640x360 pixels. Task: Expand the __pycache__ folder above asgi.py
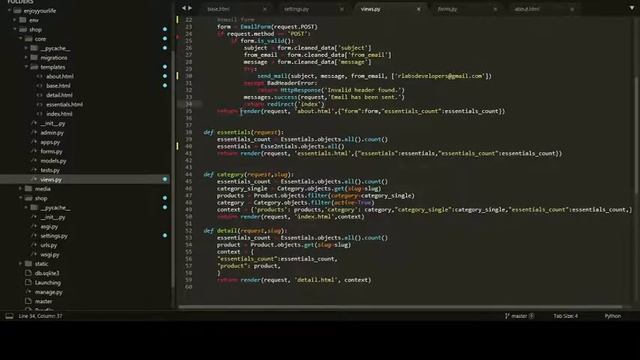pyautogui.click(x=26, y=207)
